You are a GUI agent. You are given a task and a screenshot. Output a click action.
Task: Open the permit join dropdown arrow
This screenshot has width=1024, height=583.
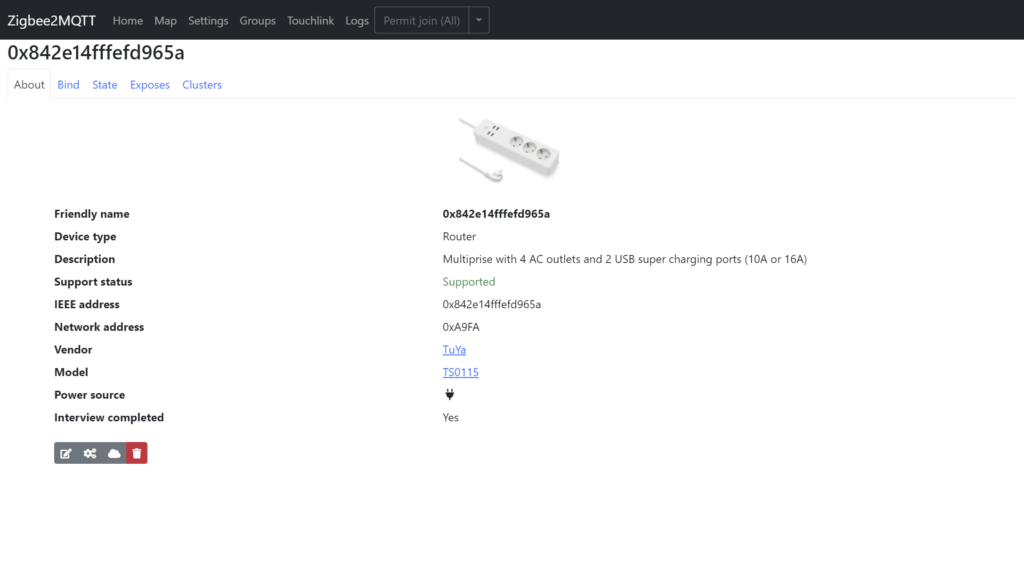click(478, 19)
